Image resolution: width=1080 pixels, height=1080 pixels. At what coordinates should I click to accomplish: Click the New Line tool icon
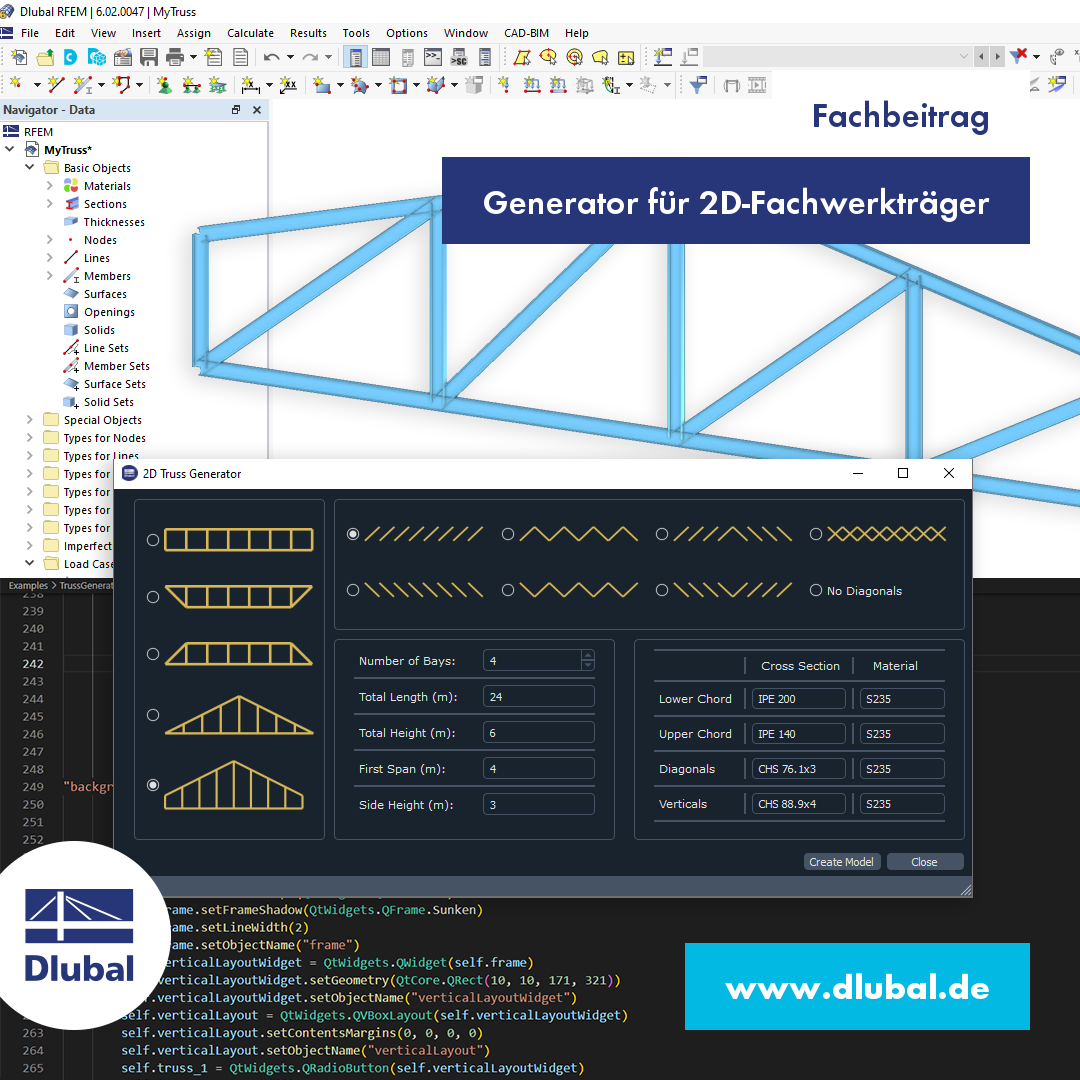tap(56, 85)
